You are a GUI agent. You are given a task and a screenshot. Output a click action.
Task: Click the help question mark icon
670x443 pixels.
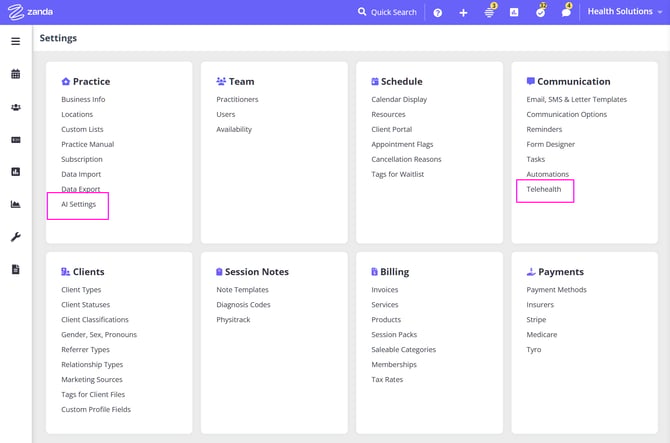[x=437, y=12]
